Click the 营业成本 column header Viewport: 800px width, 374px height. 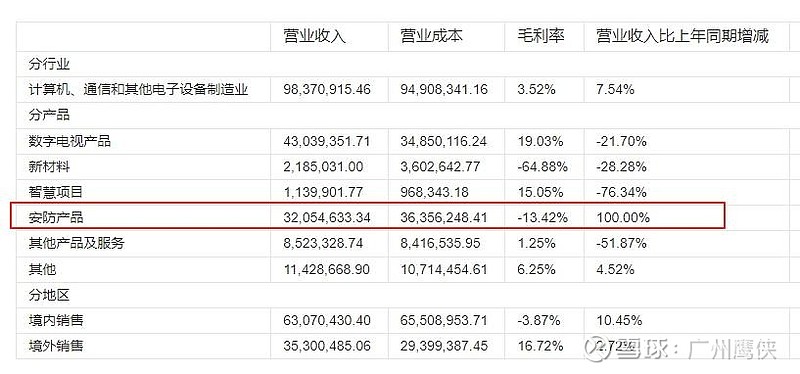[432, 36]
